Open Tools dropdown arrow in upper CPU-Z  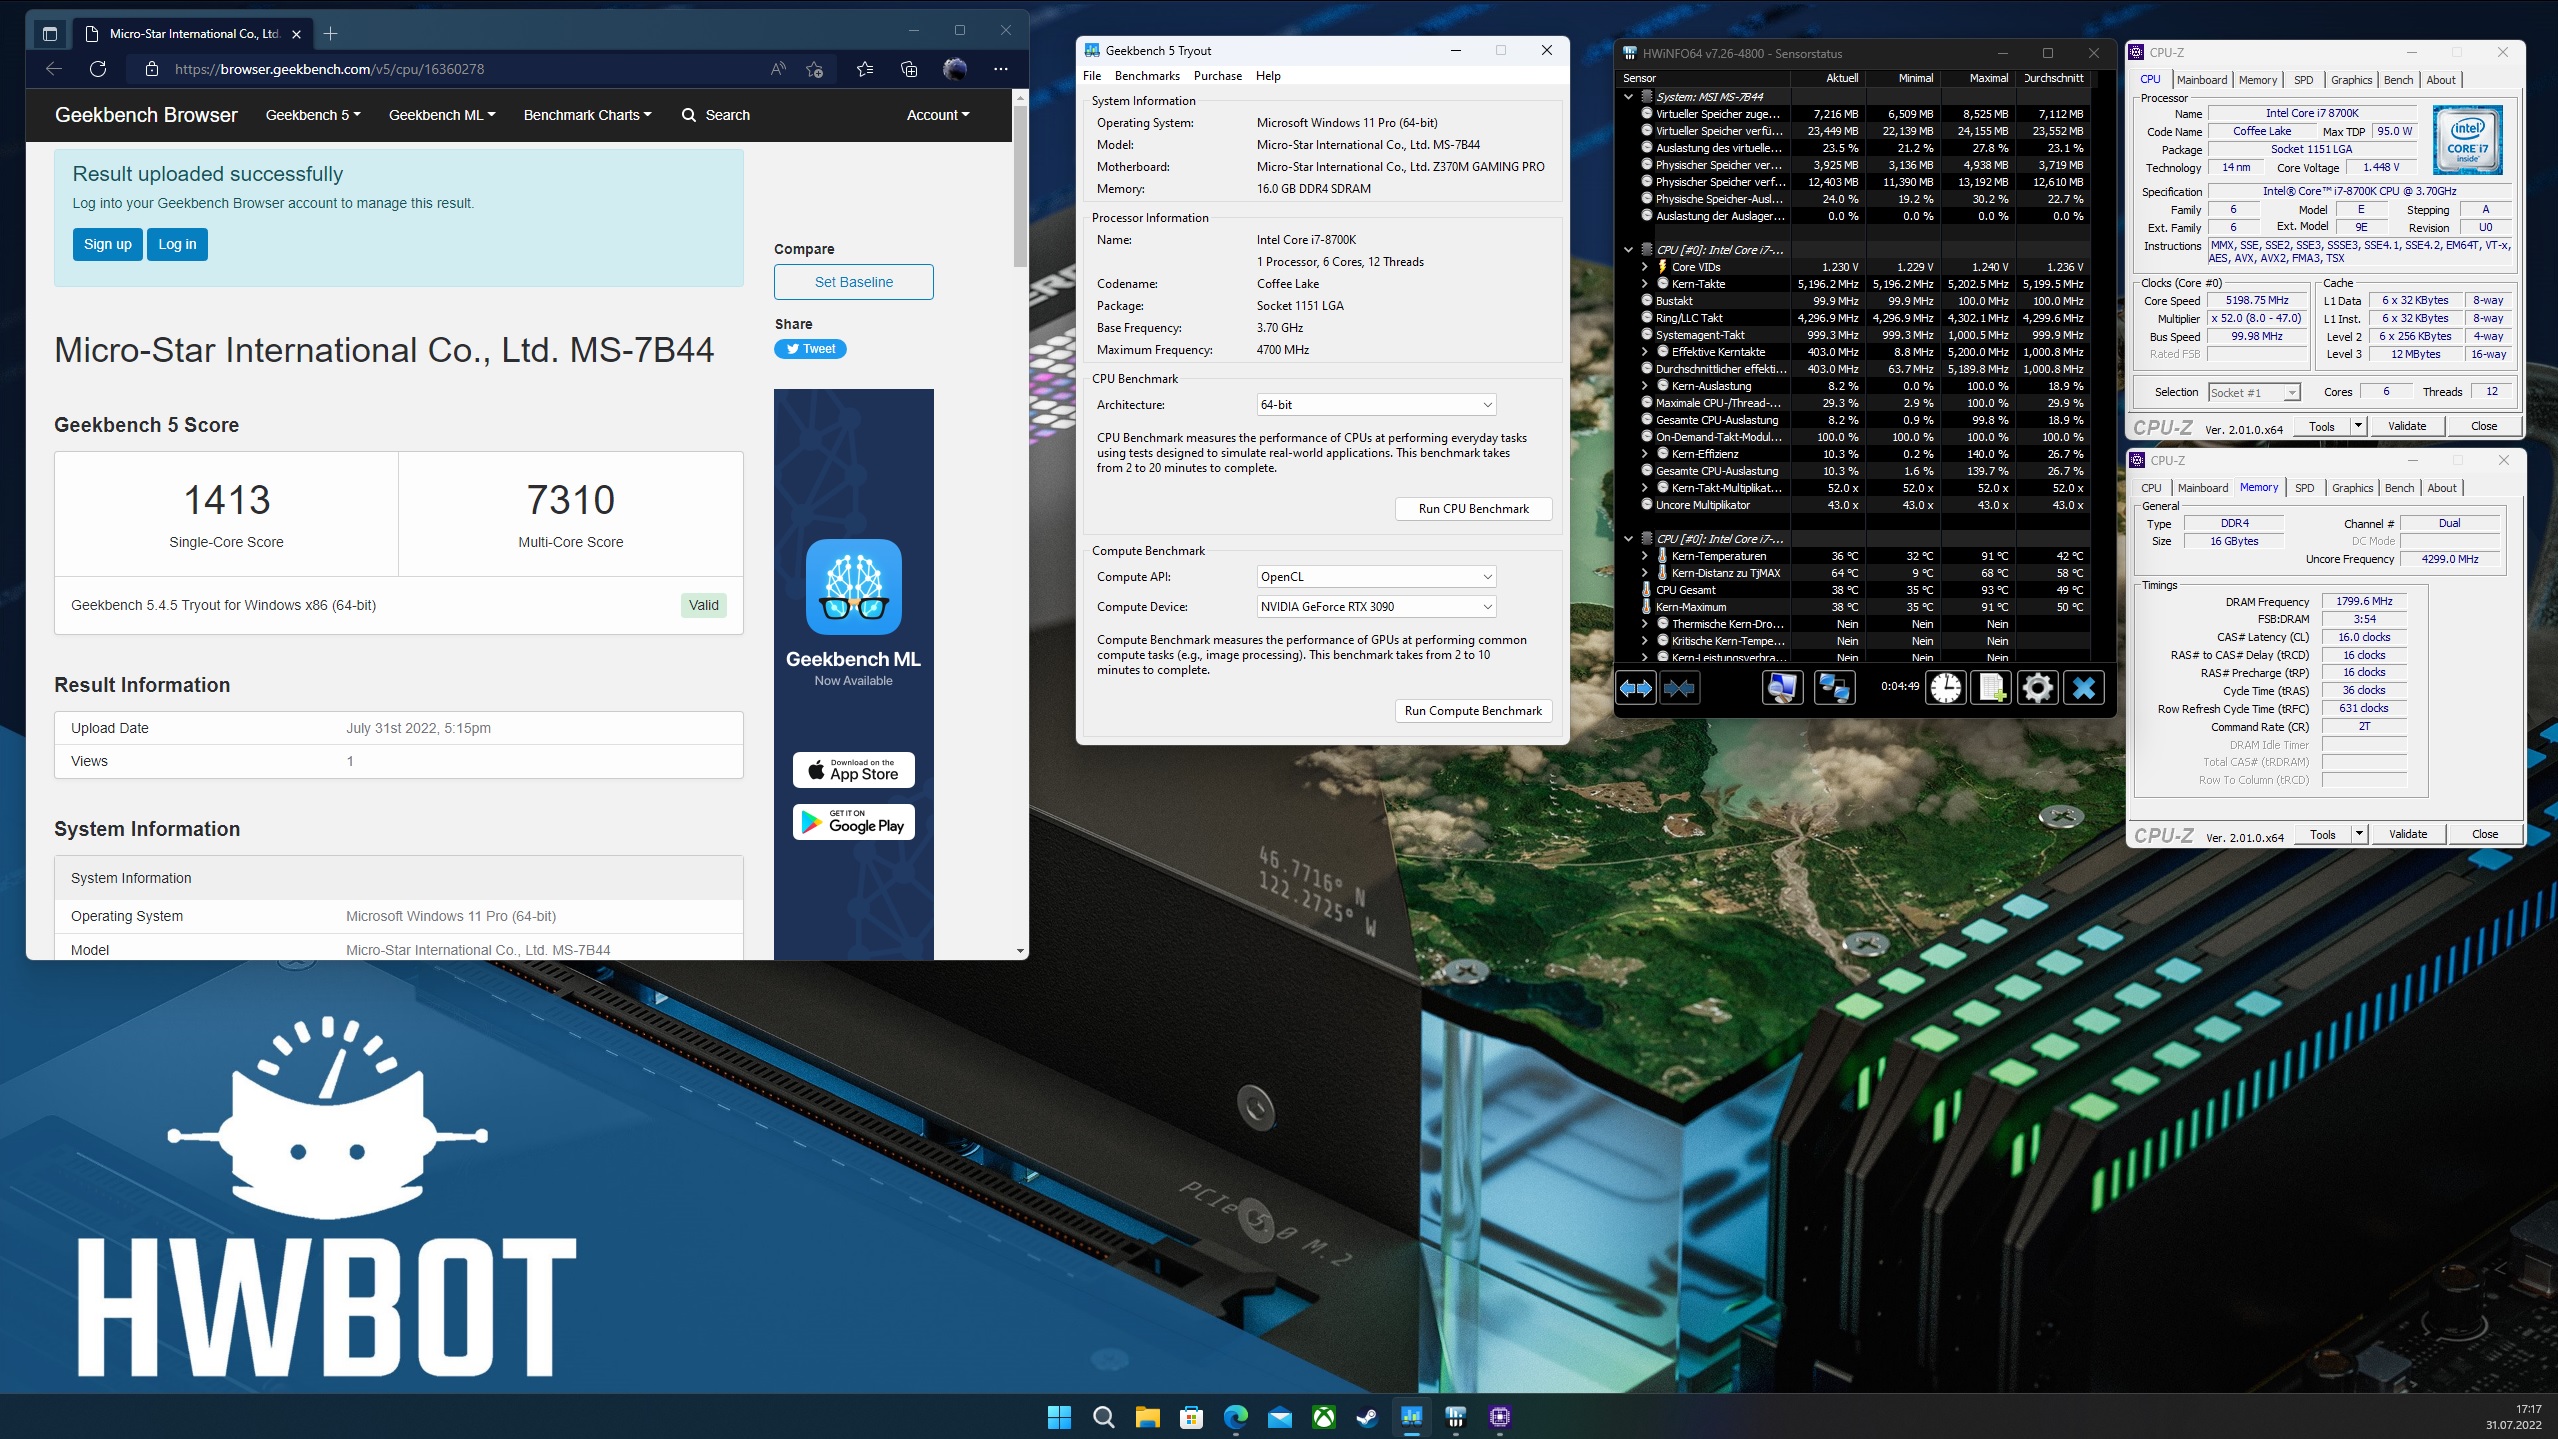pos(2357,426)
